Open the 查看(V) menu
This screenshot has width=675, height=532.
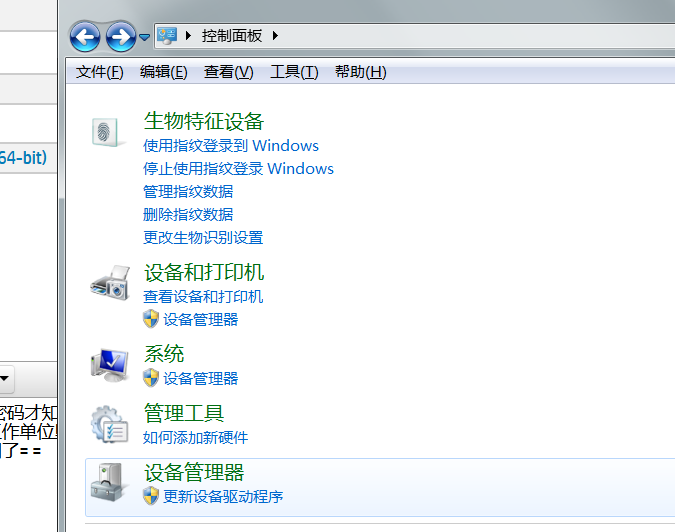(228, 72)
